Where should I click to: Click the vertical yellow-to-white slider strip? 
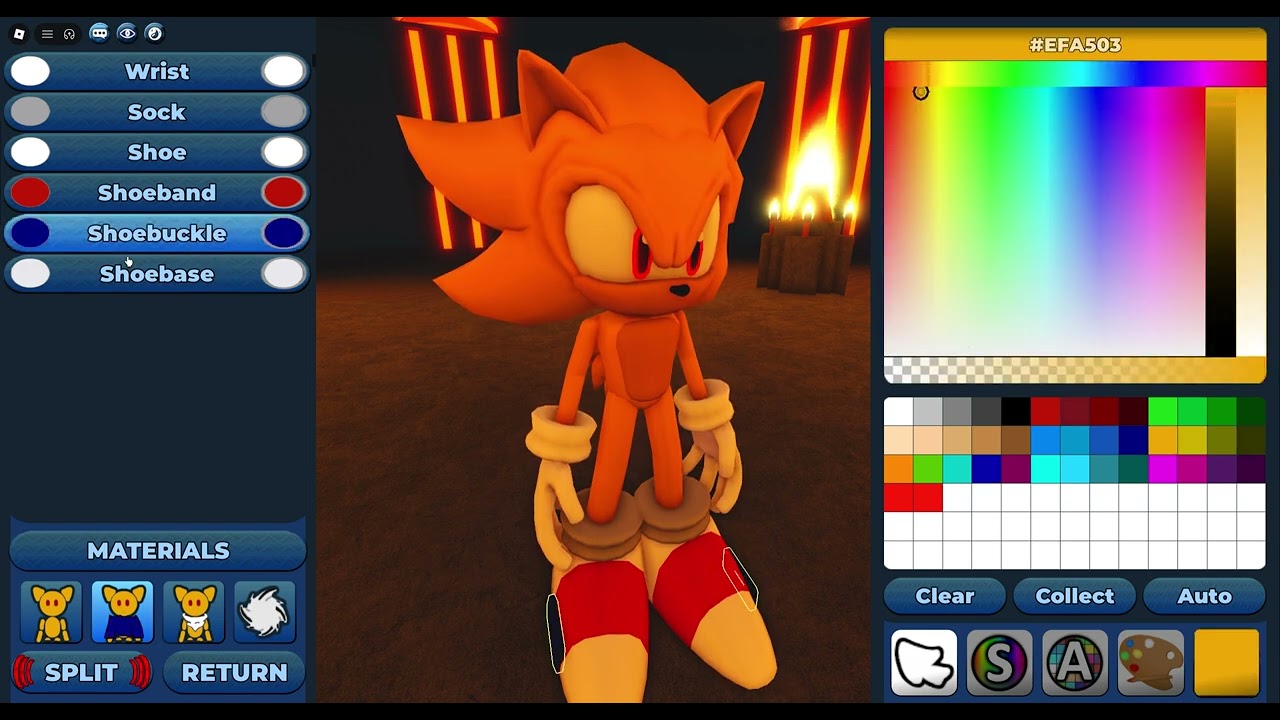[x=1251, y=222]
